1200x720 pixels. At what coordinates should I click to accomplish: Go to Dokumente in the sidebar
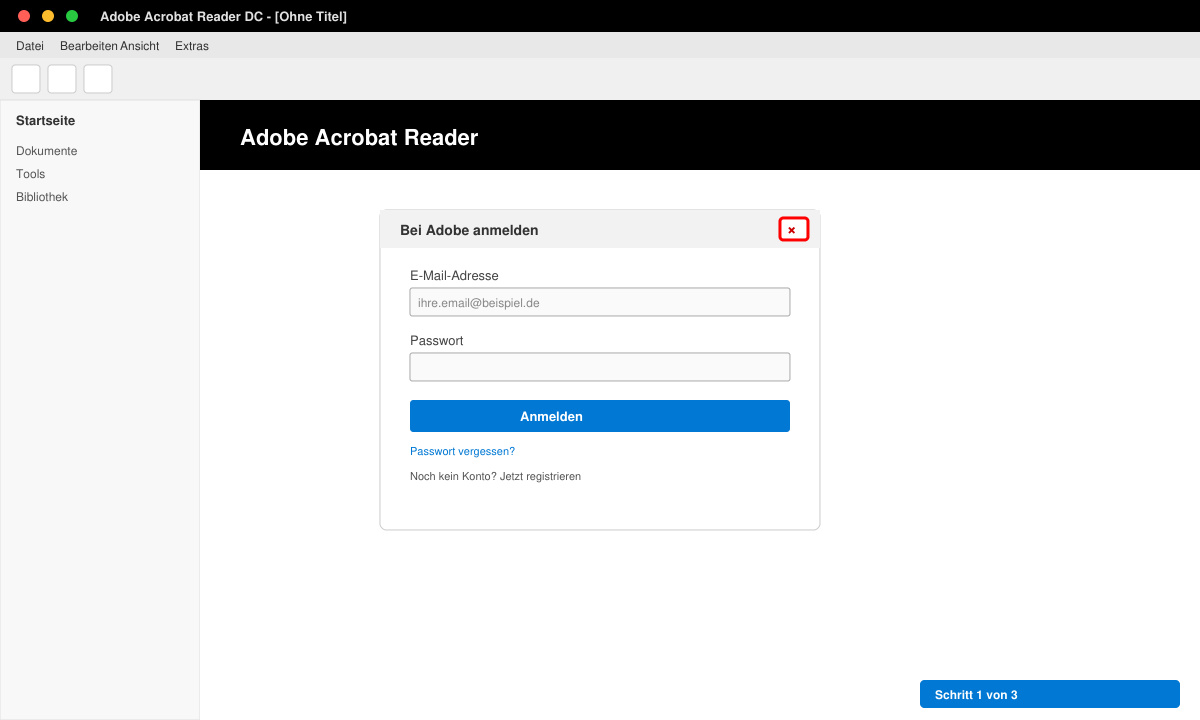click(47, 151)
